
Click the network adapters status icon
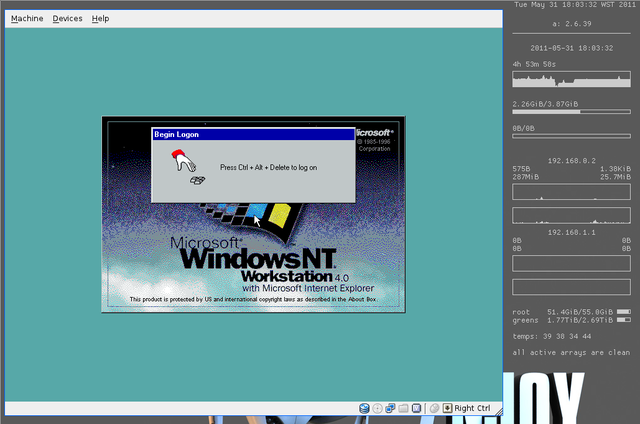coord(390,408)
